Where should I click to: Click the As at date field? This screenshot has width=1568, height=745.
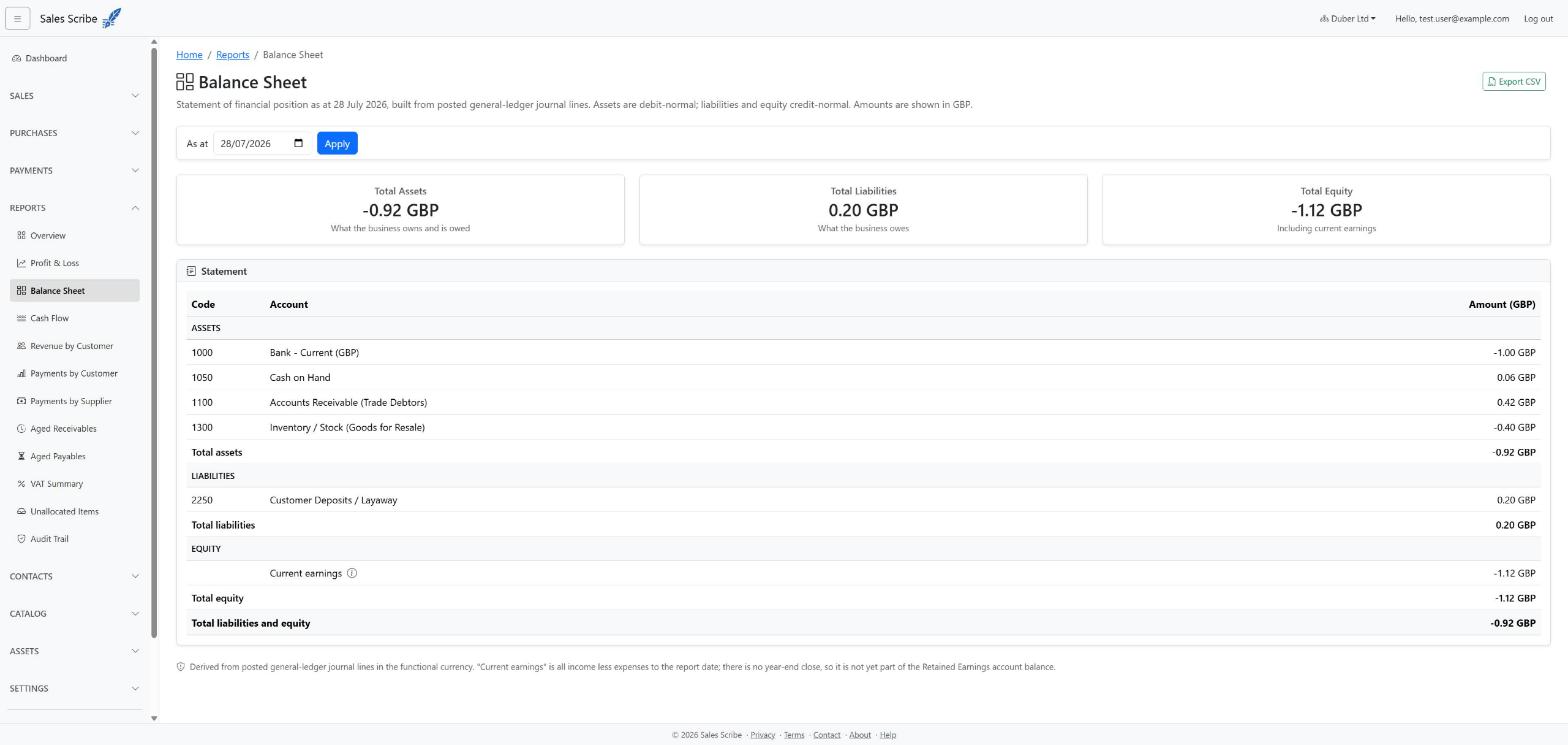(x=262, y=143)
